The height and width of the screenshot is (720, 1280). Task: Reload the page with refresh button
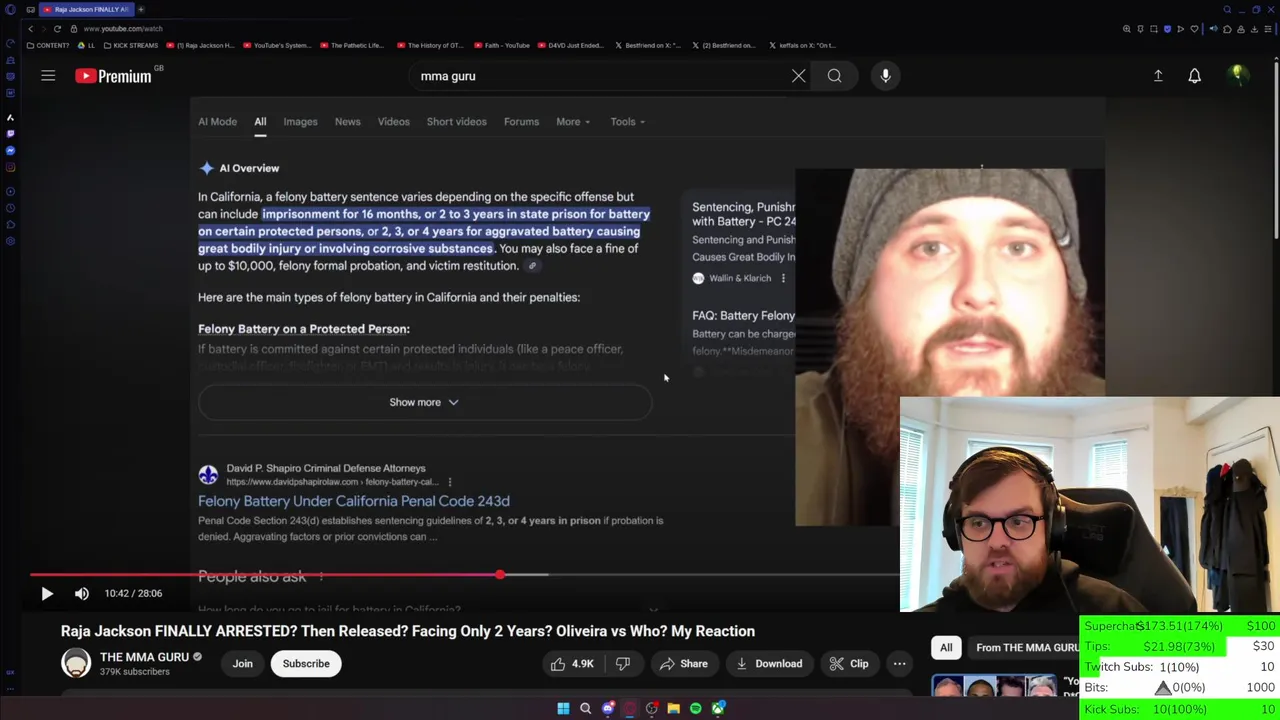click(57, 29)
